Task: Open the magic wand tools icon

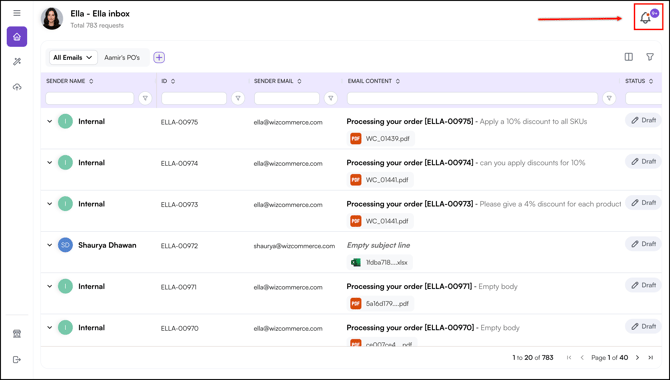Action: (17, 62)
